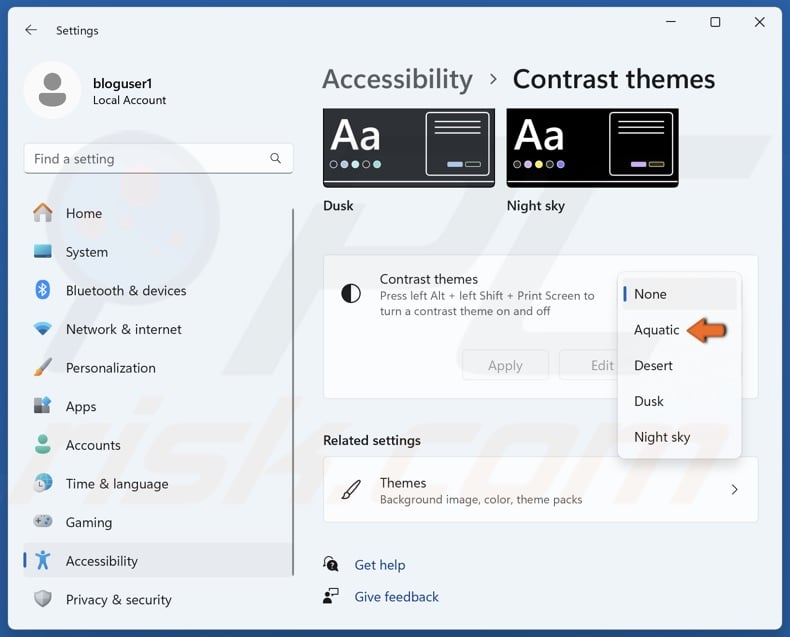
Task: Click the Dusk theme preview thumbnail
Action: pos(408,147)
